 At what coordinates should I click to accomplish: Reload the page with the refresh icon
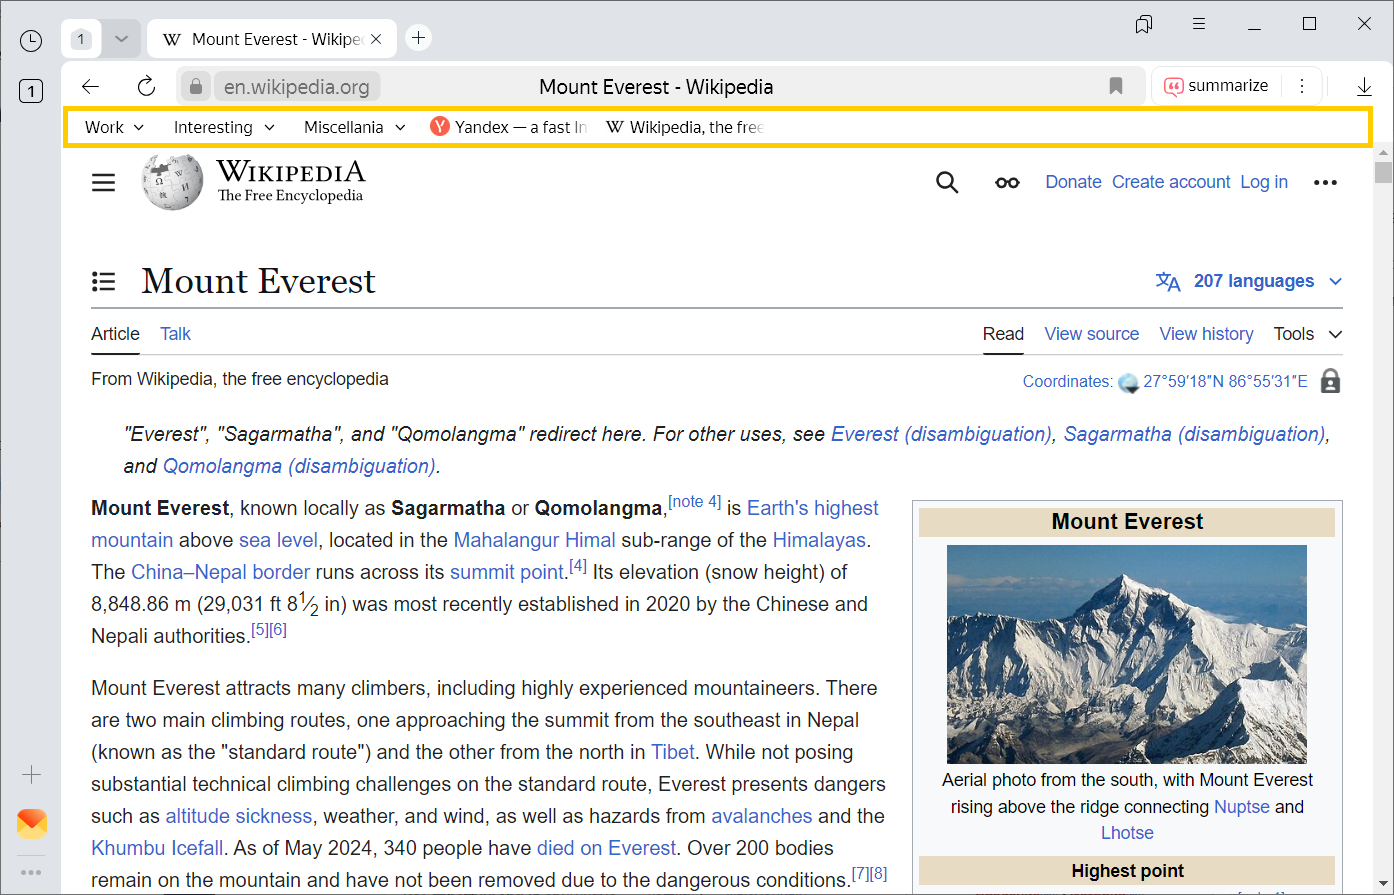pyautogui.click(x=146, y=86)
